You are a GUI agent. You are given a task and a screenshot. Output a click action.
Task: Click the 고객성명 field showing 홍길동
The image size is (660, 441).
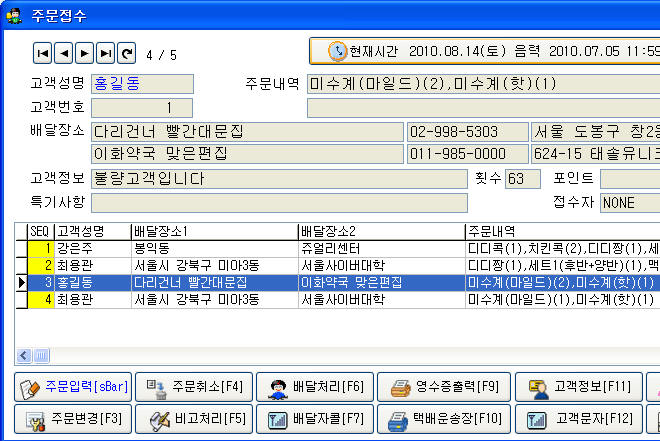(142, 84)
